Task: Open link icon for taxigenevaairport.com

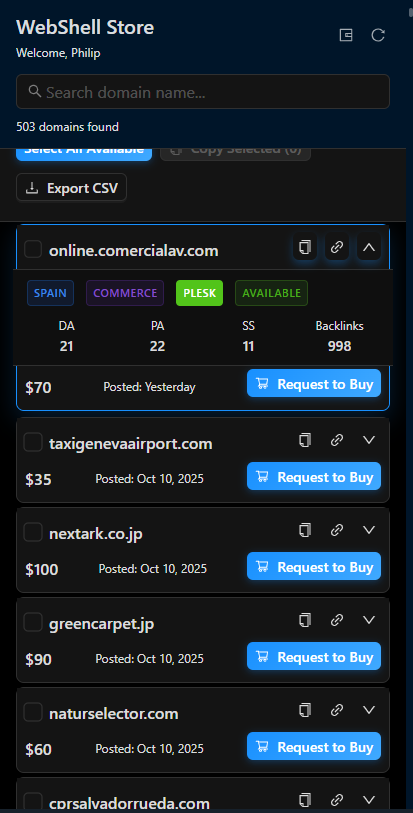Action: (337, 440)
